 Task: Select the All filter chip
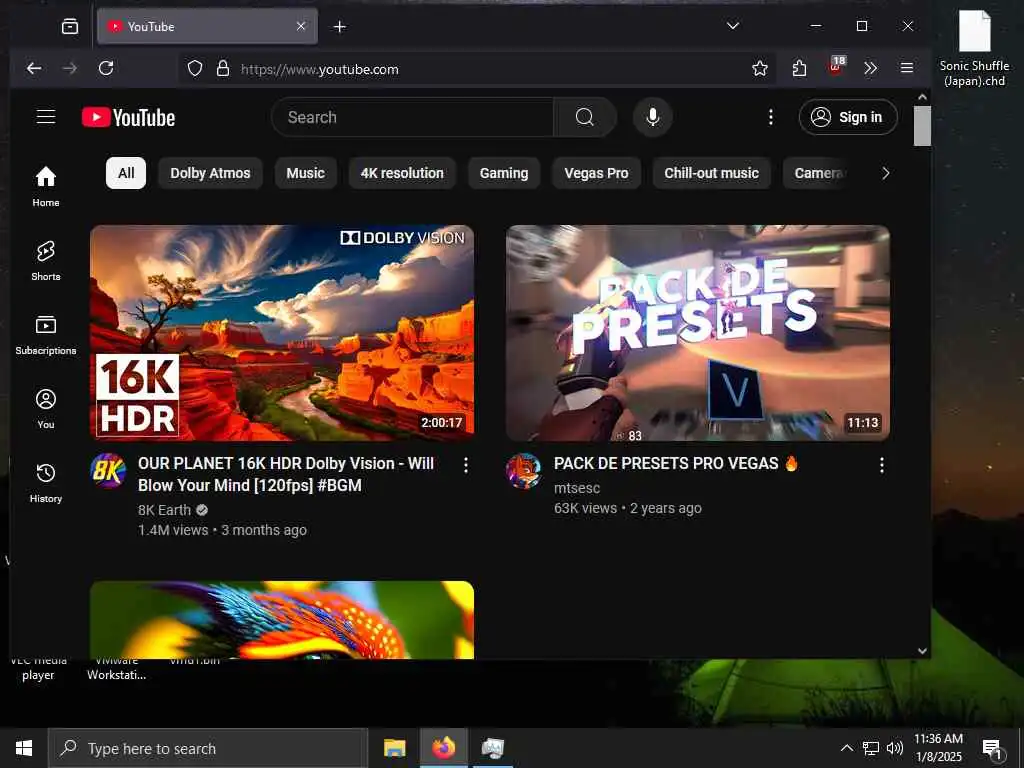coord(126,173)
